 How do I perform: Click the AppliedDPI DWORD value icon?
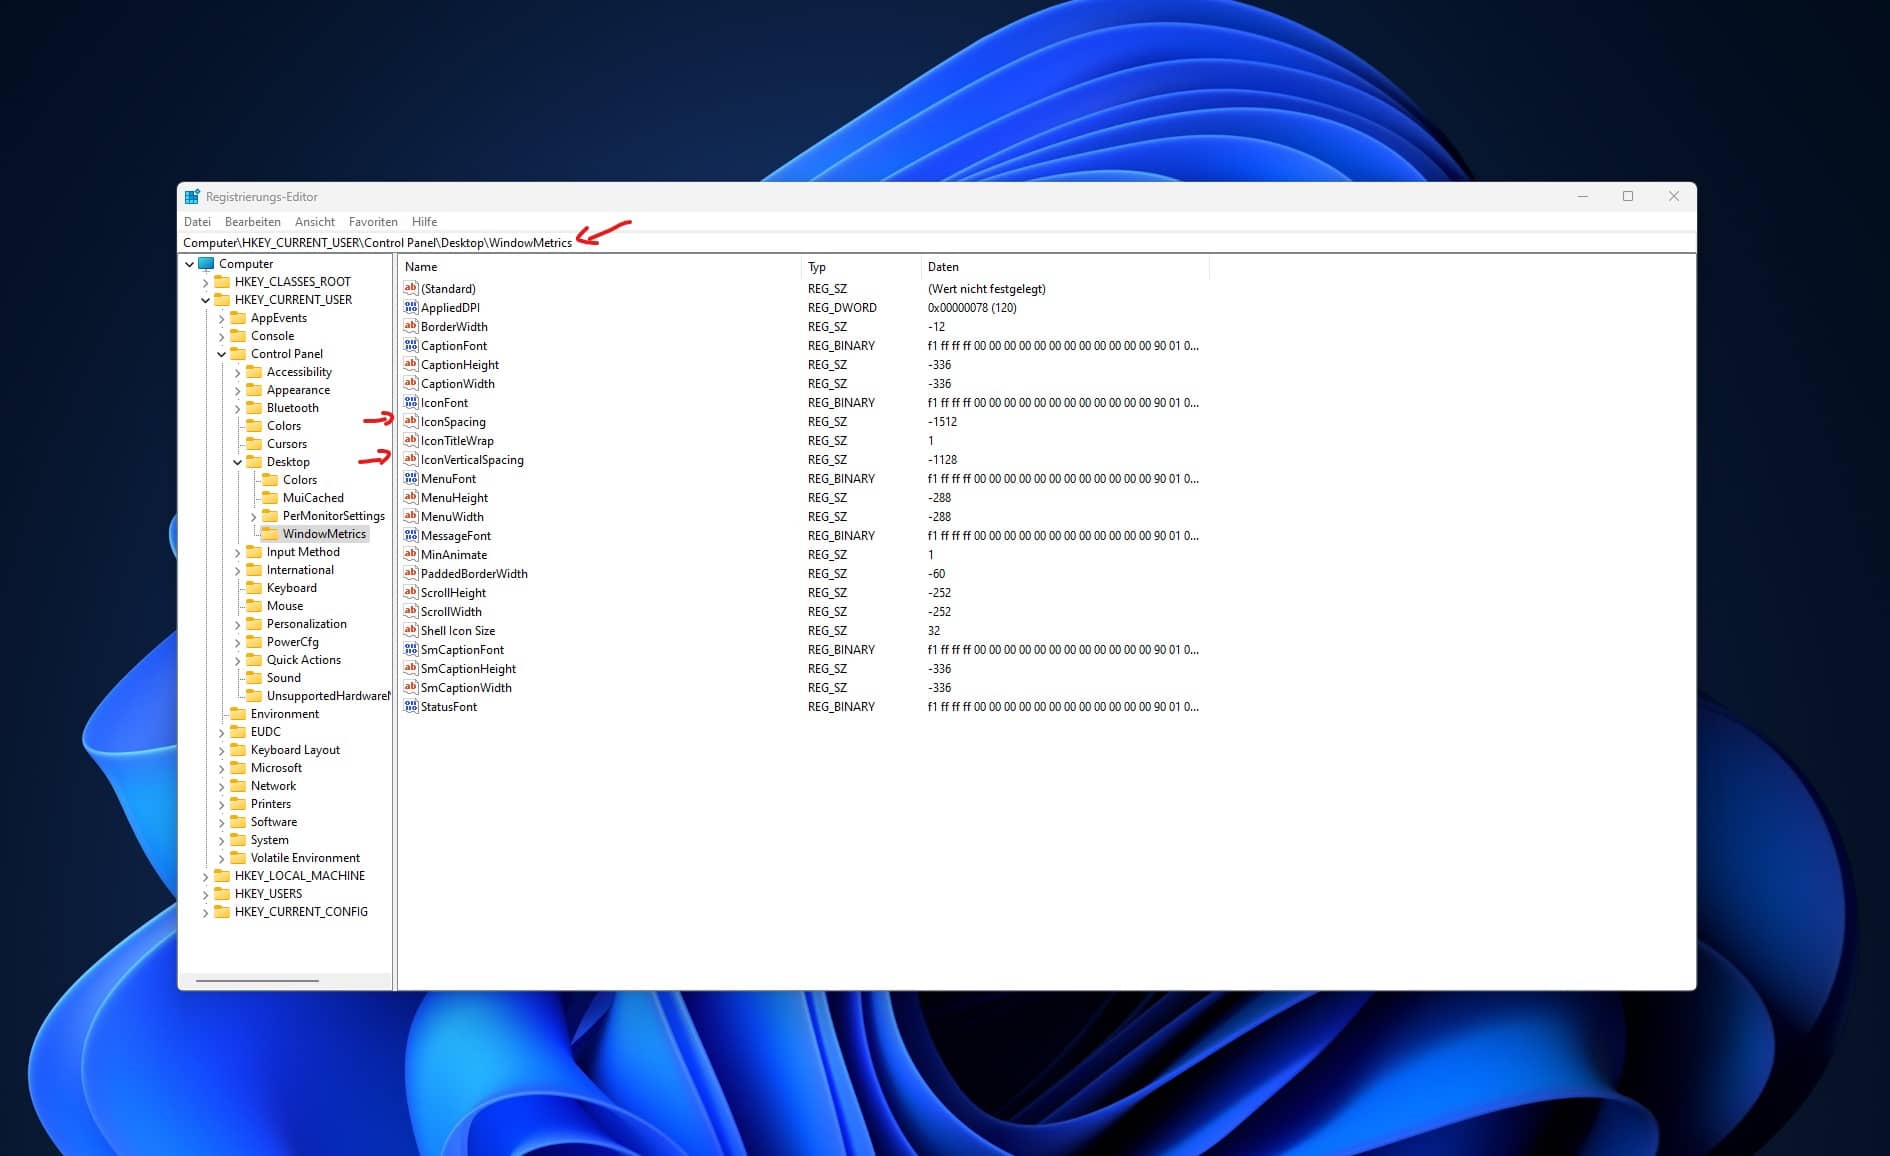coord(410,307)
